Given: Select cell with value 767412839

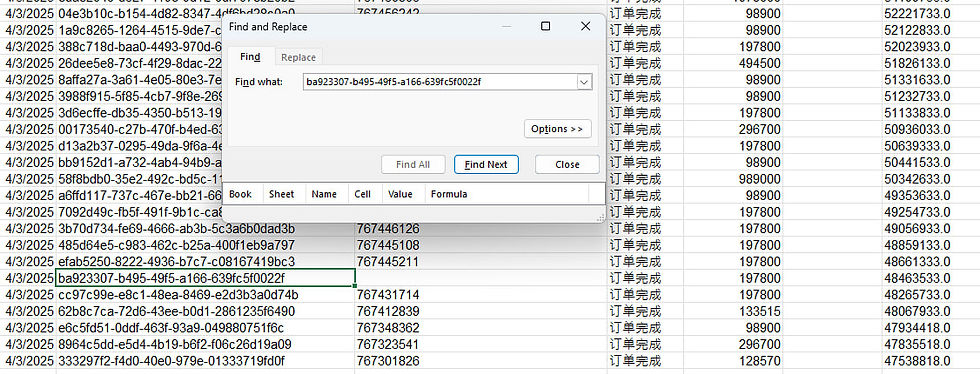Looking at the screenshot, I should 481,311.
